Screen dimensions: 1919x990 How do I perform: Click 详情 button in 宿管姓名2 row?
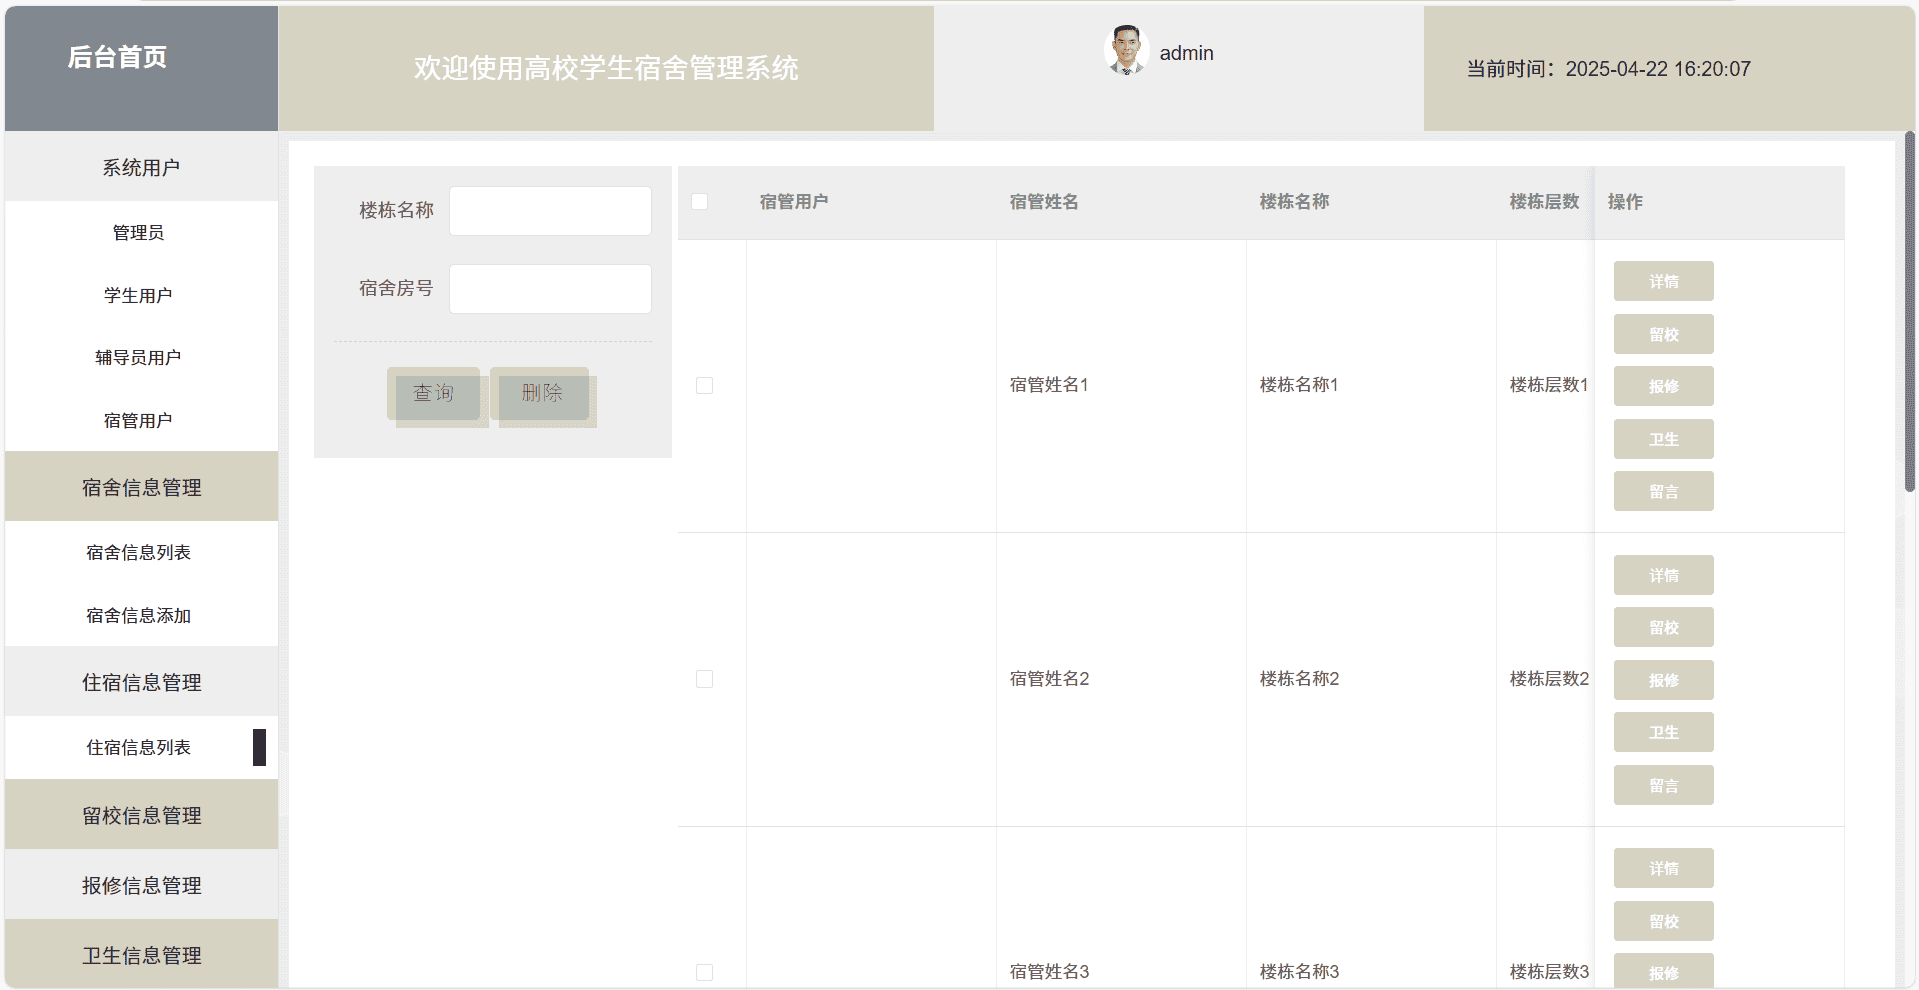(x=1664, y=575)
